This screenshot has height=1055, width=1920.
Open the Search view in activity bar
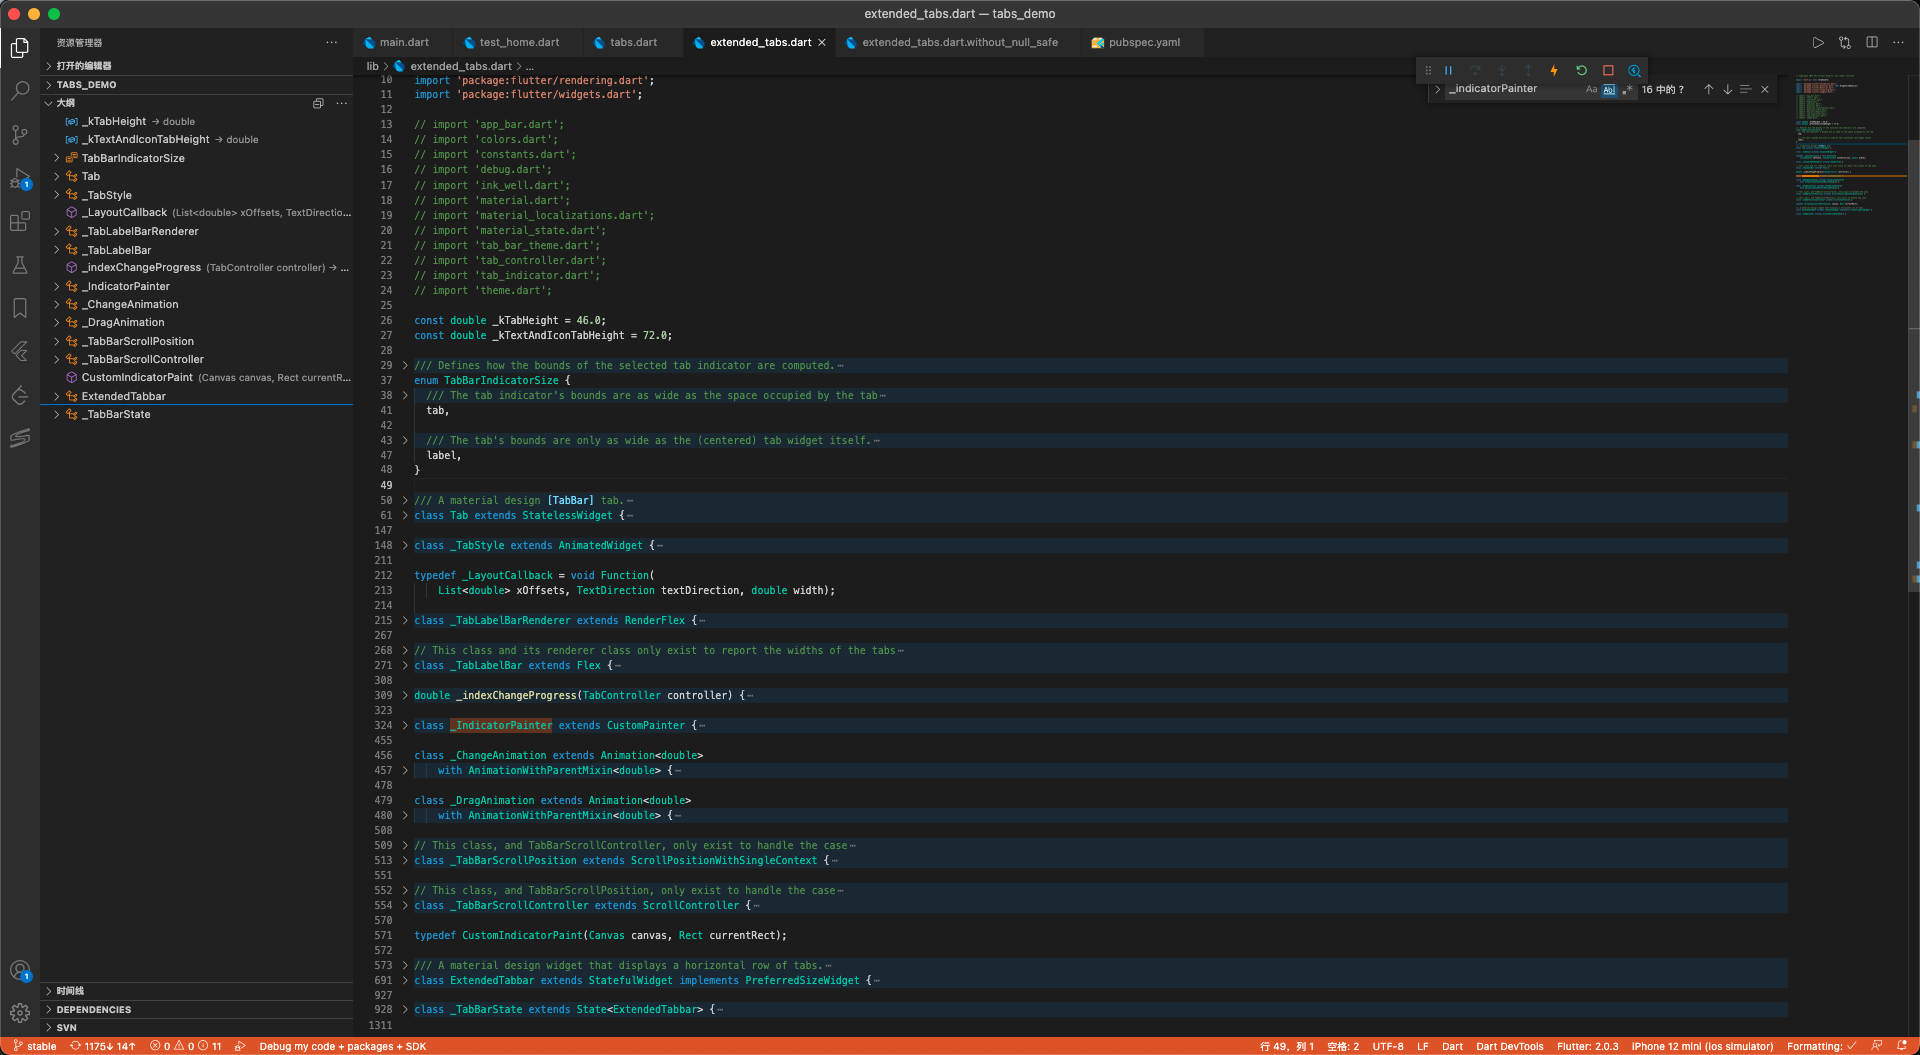(x=20, y=91)
